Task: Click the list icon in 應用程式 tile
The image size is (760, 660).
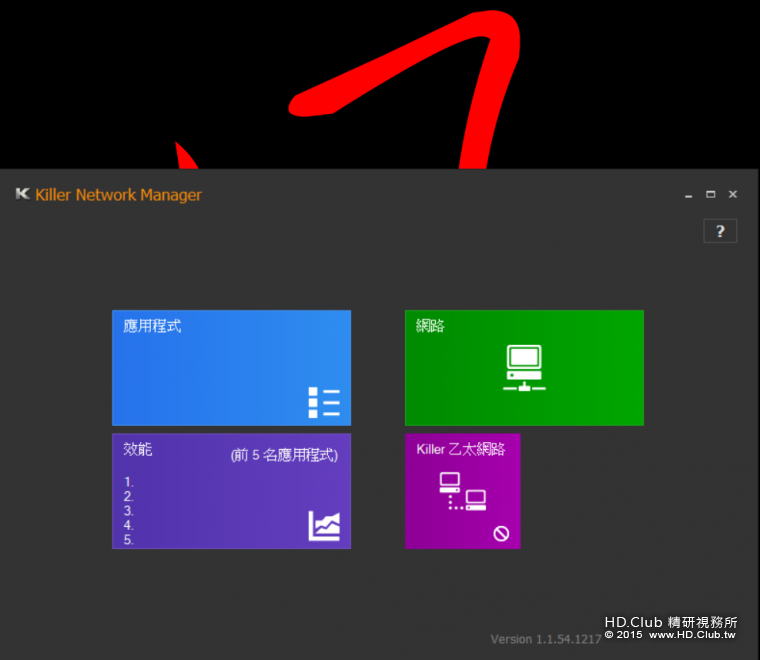Action: pos(324,402)
